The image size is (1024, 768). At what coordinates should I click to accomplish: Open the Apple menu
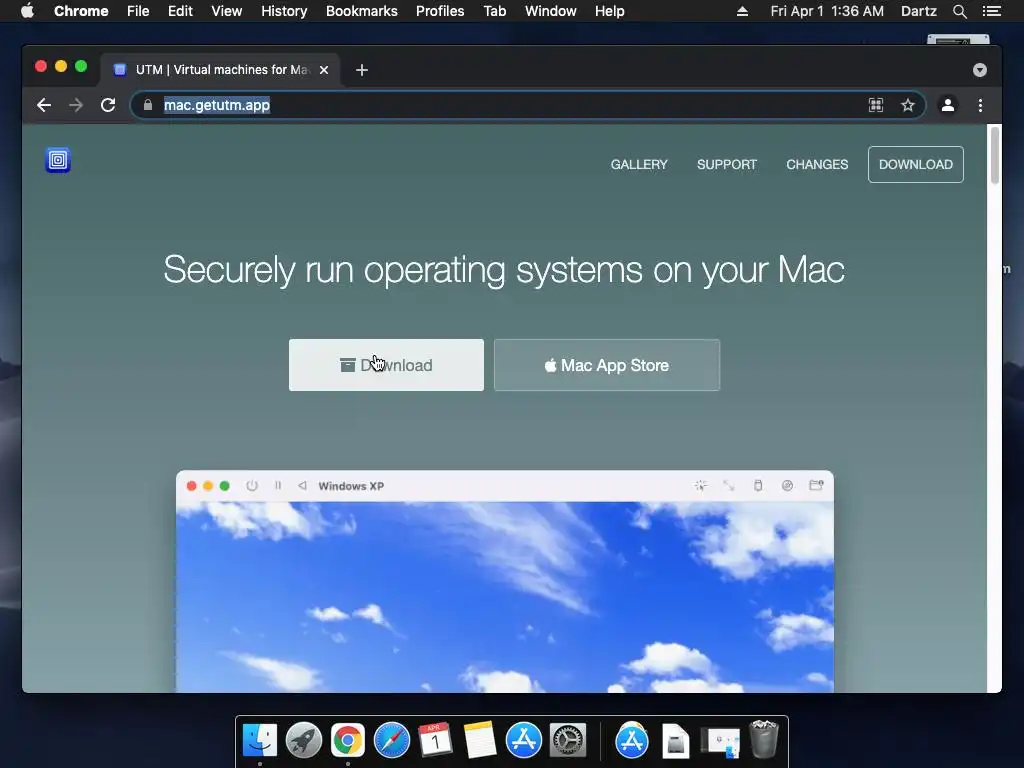tap(27, 11)
